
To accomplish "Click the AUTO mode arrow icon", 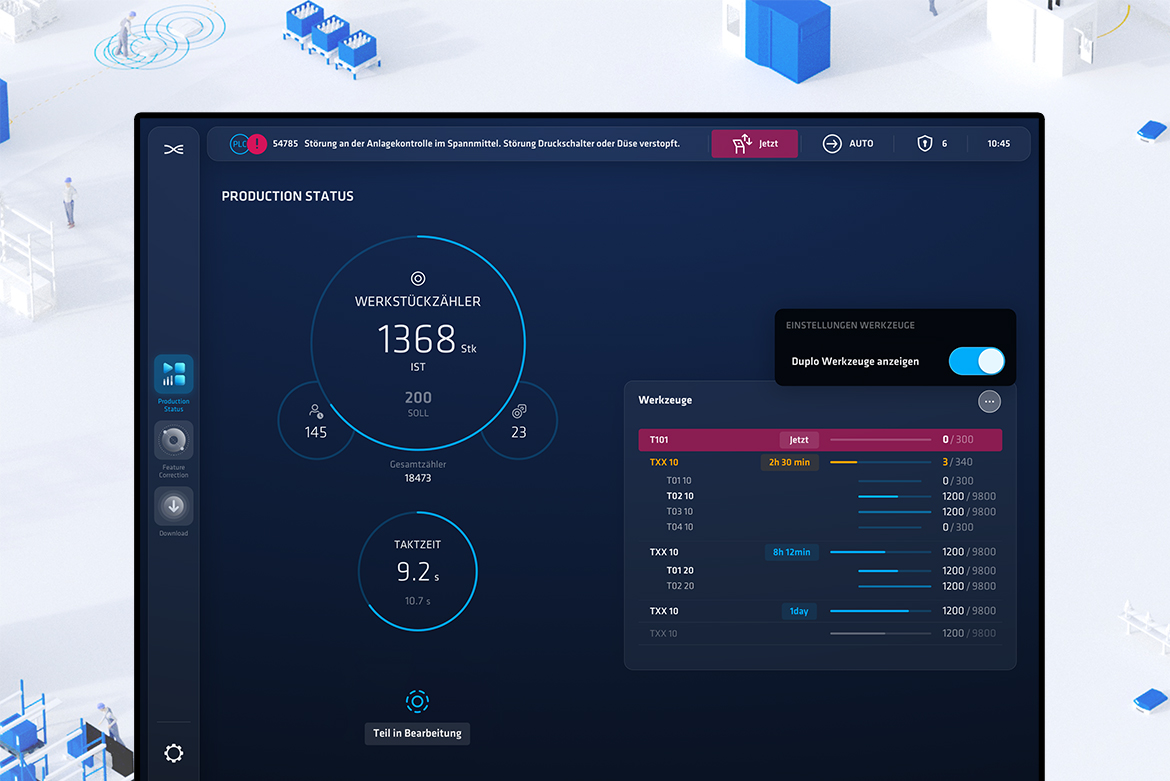I will pos(831,143).
